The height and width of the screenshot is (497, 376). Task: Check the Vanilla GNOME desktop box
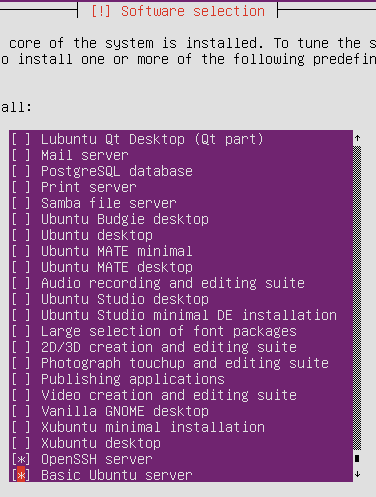coord(21,411)
